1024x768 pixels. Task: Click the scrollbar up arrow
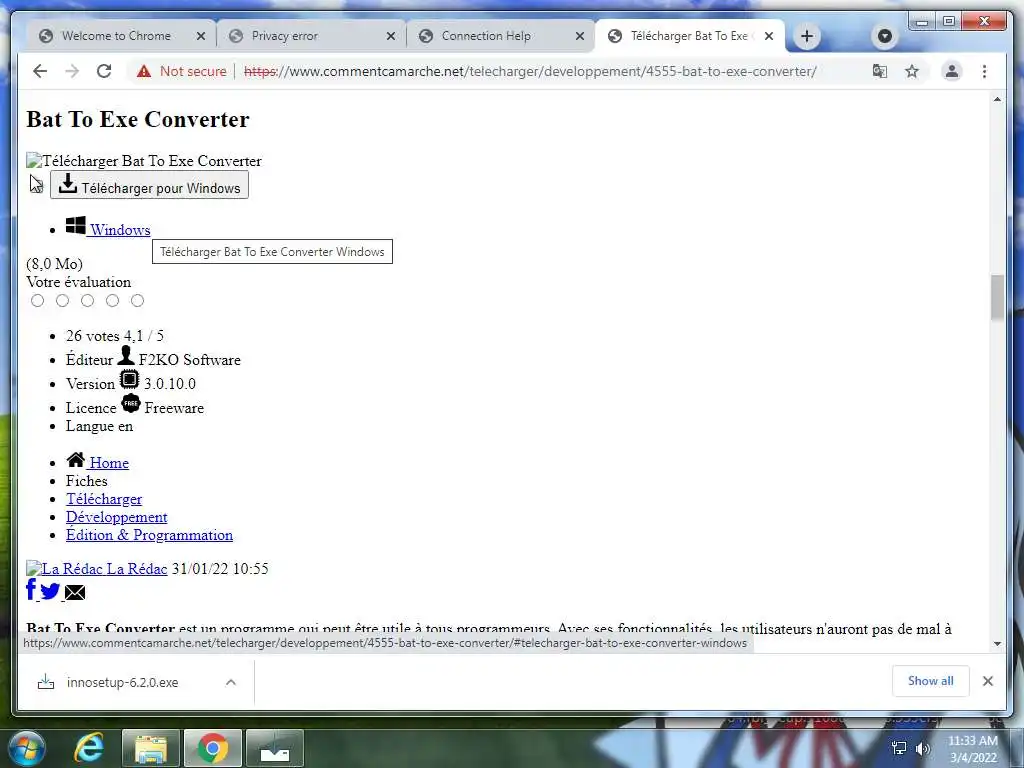tap(997, 99)
